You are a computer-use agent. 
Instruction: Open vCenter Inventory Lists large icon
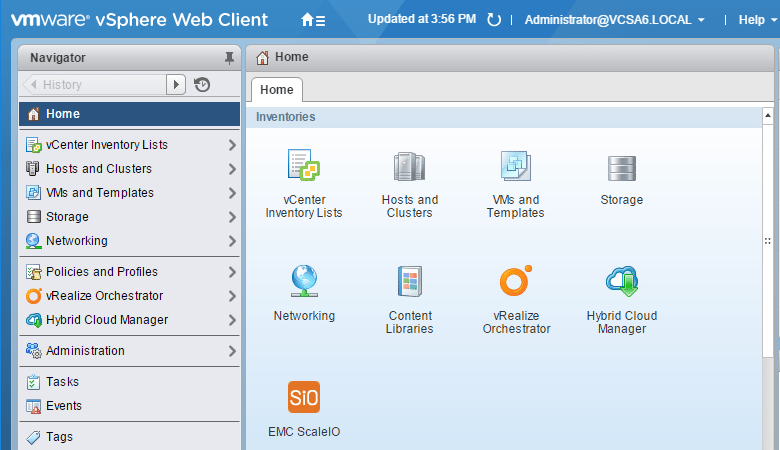(x=304, y=165)
